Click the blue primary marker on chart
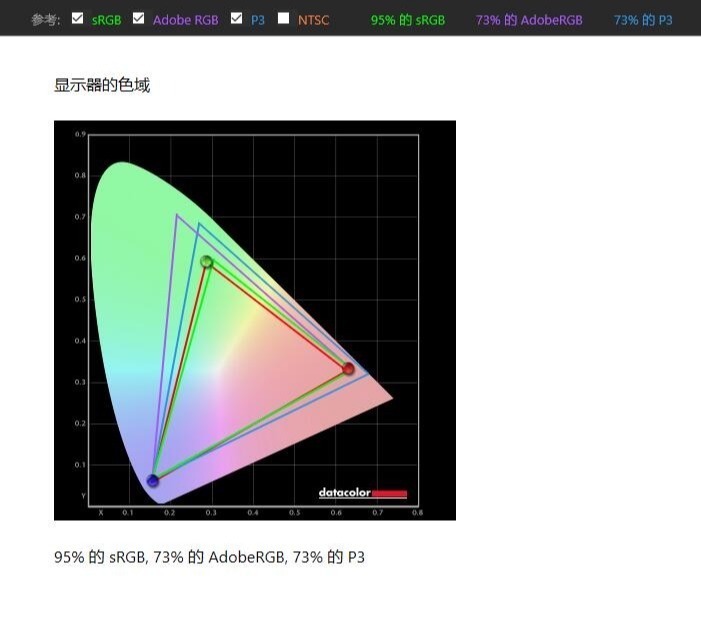 click(x=153, y=481)
